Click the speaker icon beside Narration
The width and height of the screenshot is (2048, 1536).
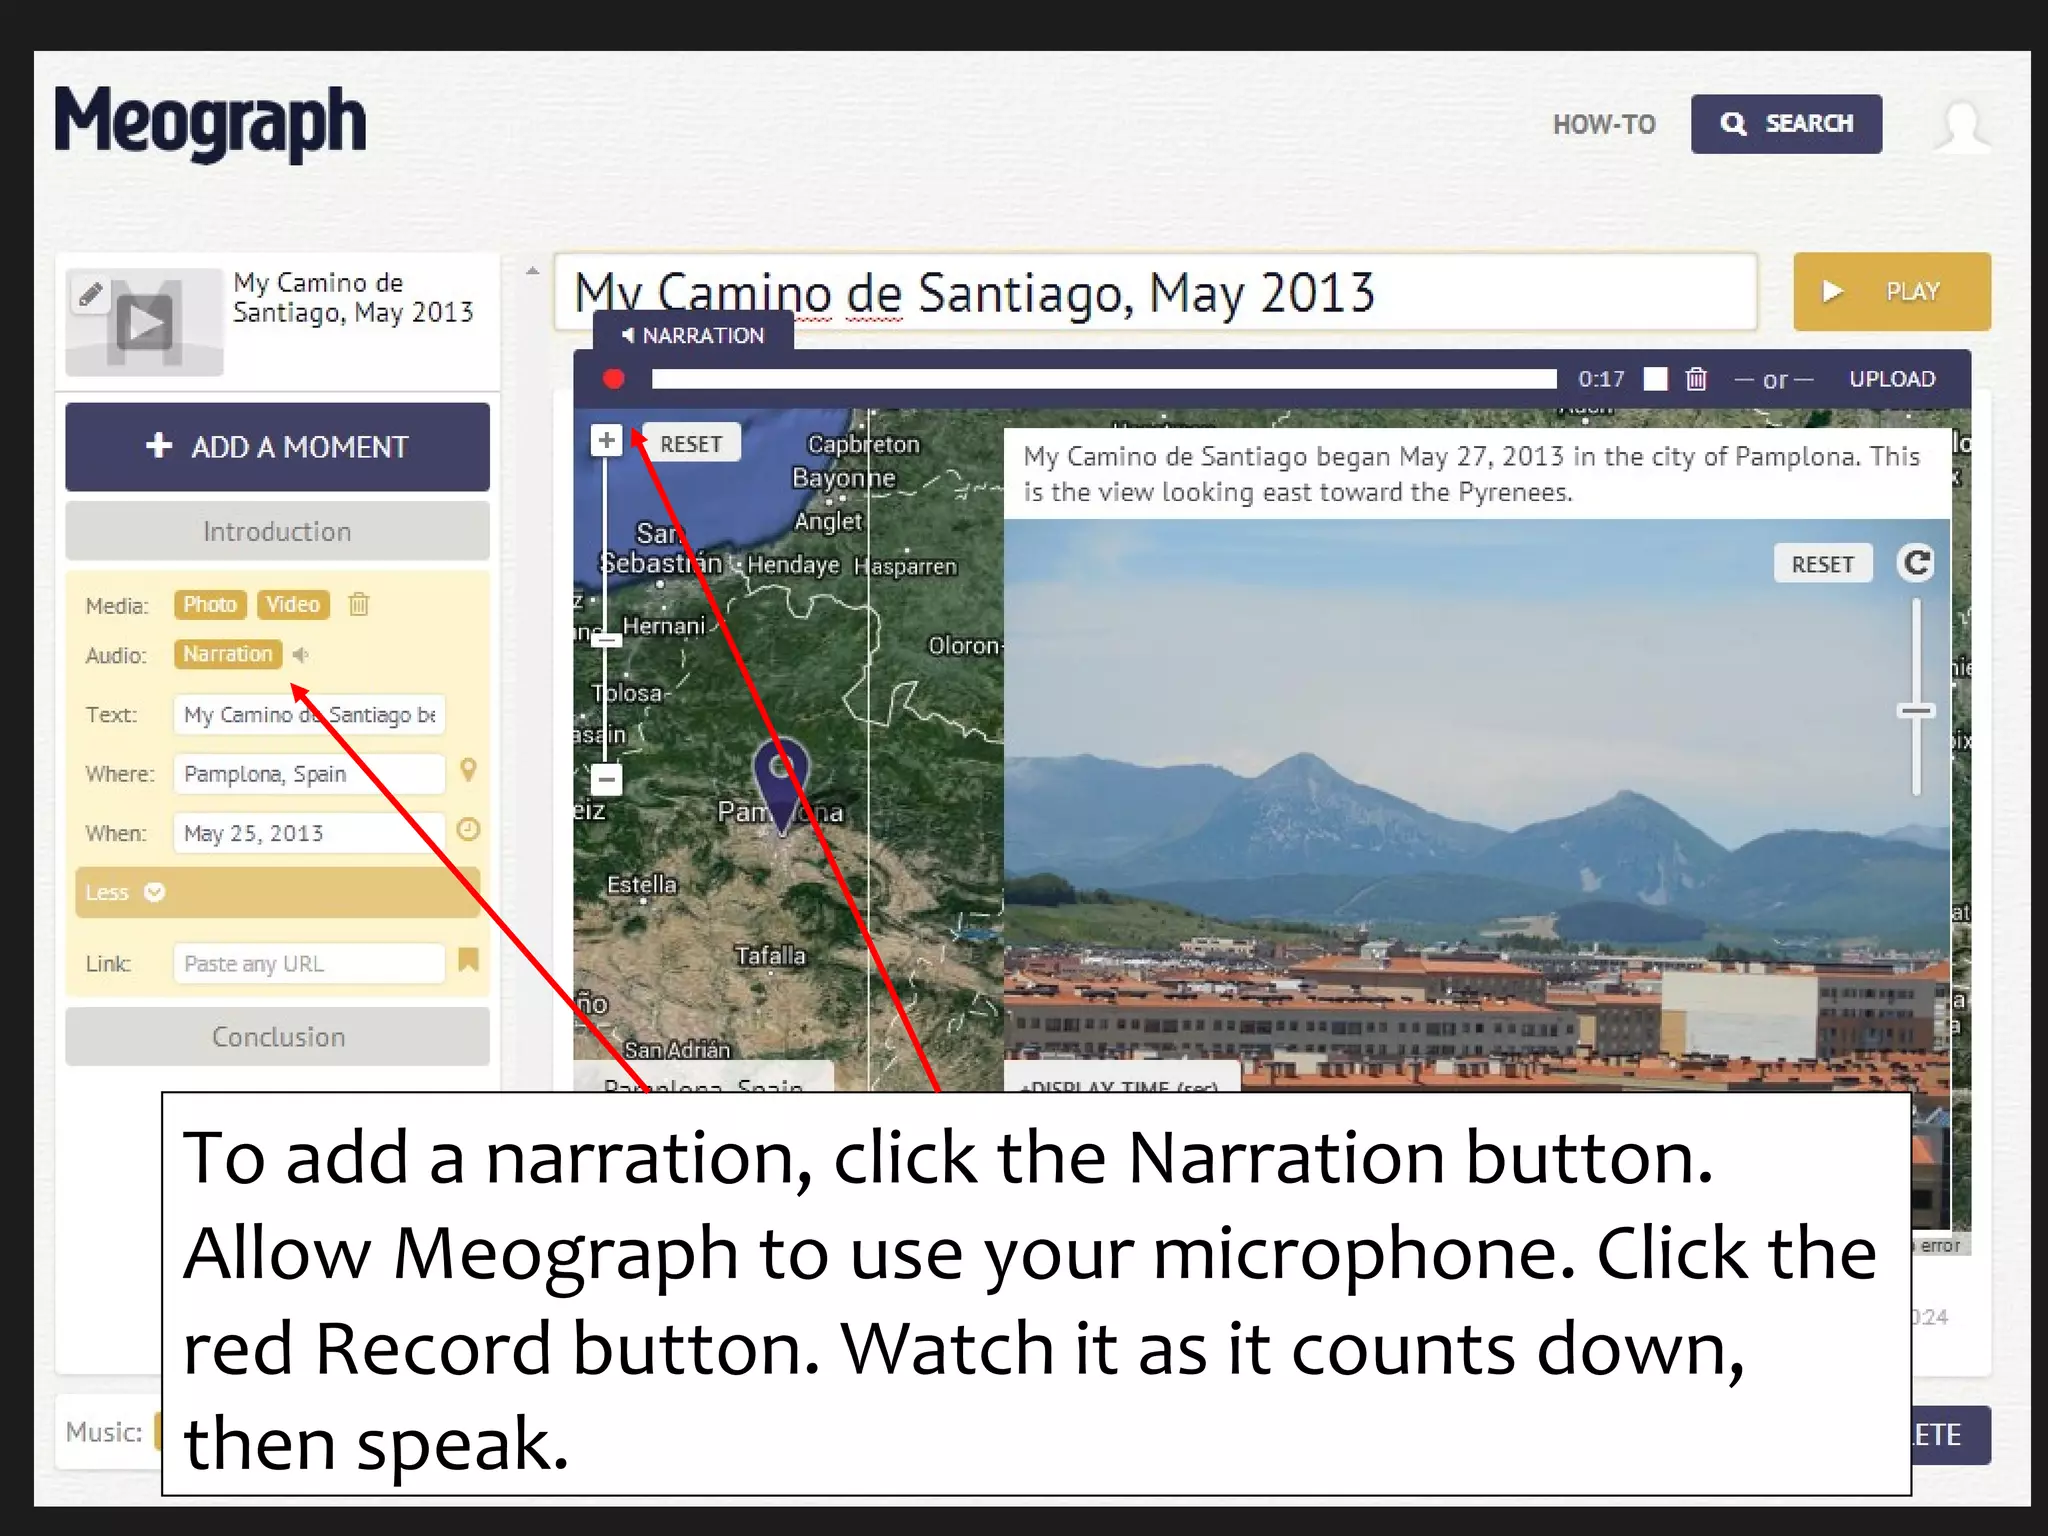click(x=301, y=654)
